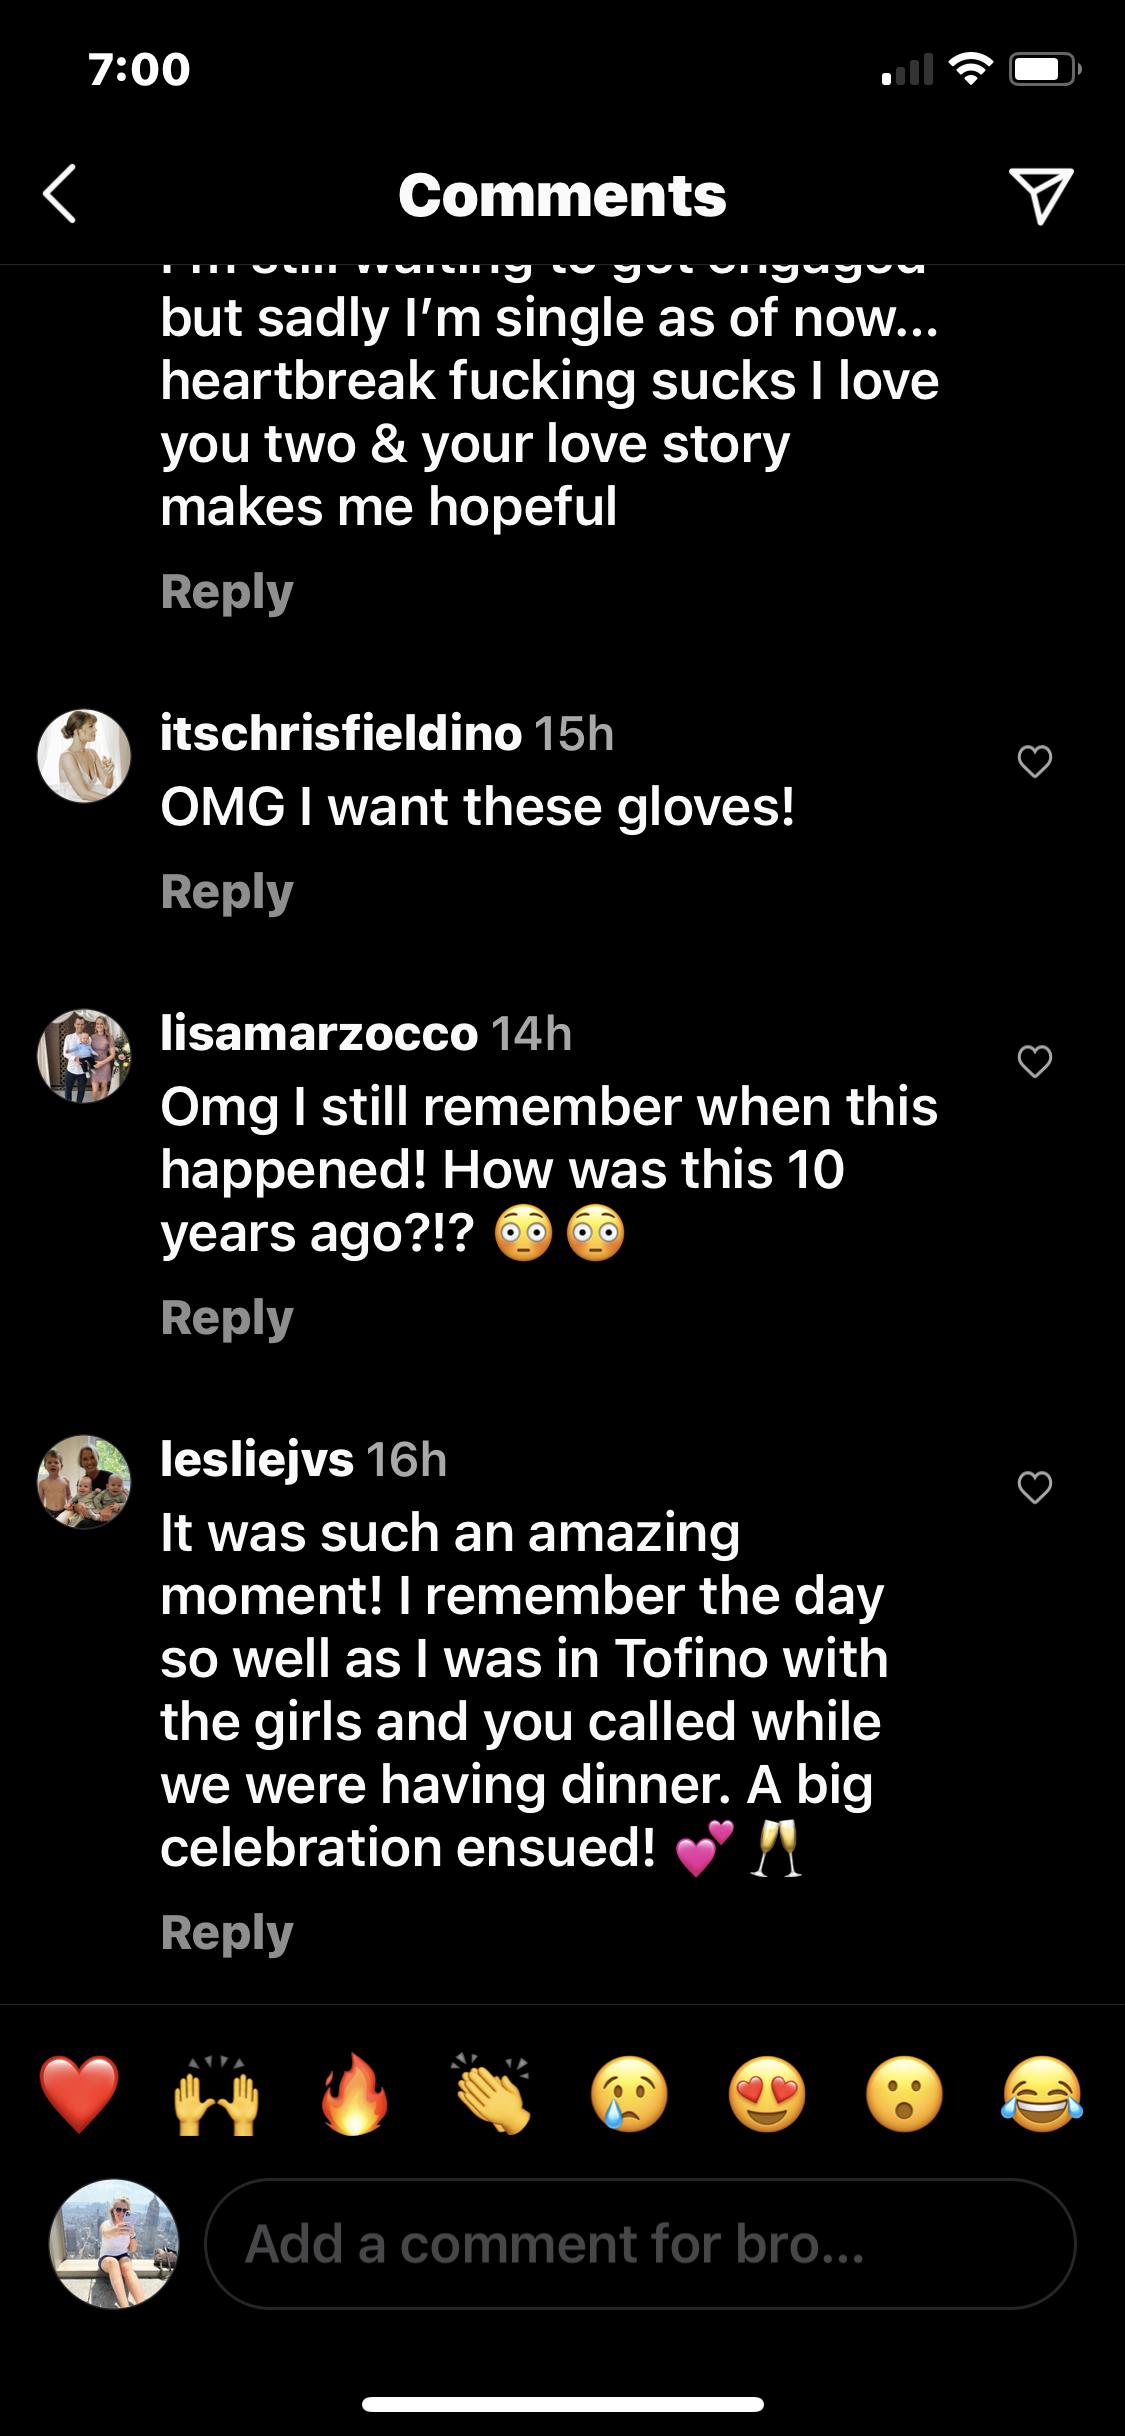Screen dimensions: 1125x2436
Task: Tap the raised hands emoji
Action: pyautogui.click(x=217, y=2093)
